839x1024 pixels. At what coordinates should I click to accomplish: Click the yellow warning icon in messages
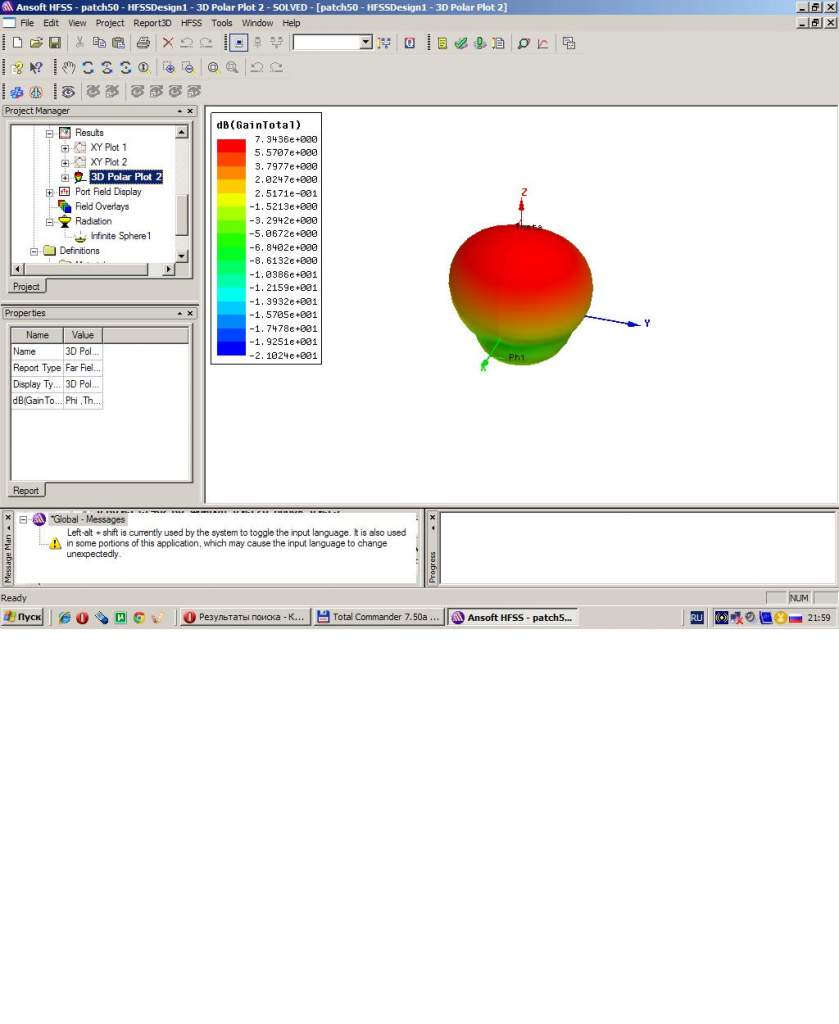[55, 543]
